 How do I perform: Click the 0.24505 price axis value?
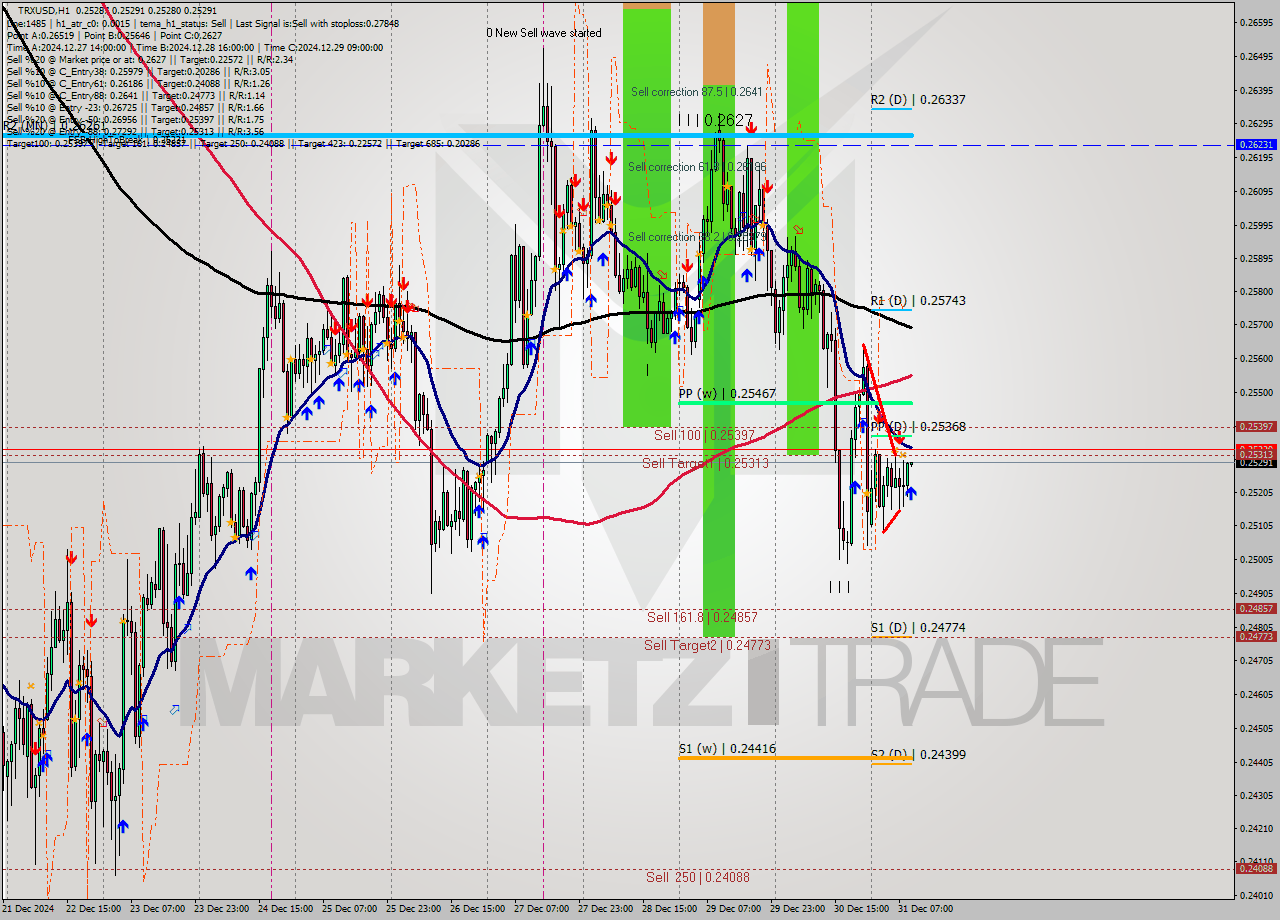[1256, 728]
